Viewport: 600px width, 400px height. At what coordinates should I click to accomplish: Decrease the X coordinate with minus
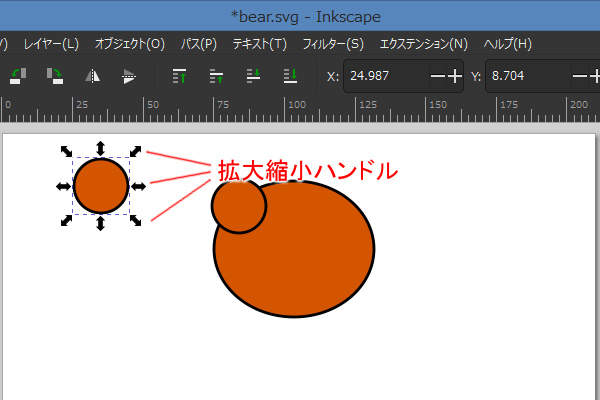(x=437, y=76)
